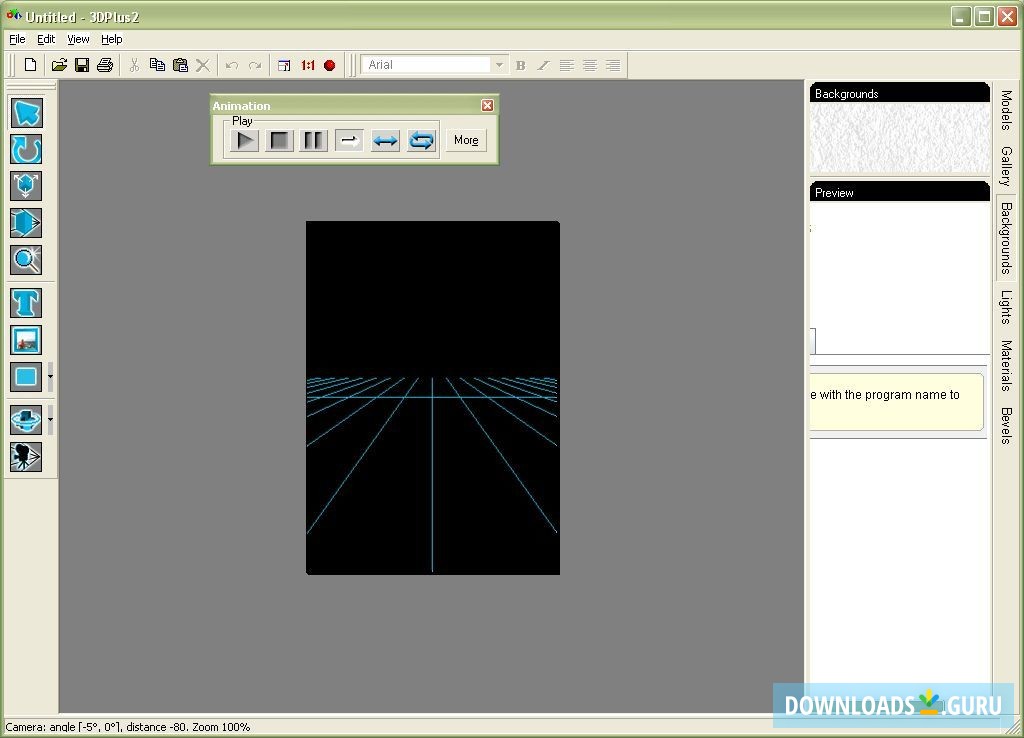This screenshot has width=1024, height=738.
Task: Select the insert picture tool
Action: coord(26,340)
